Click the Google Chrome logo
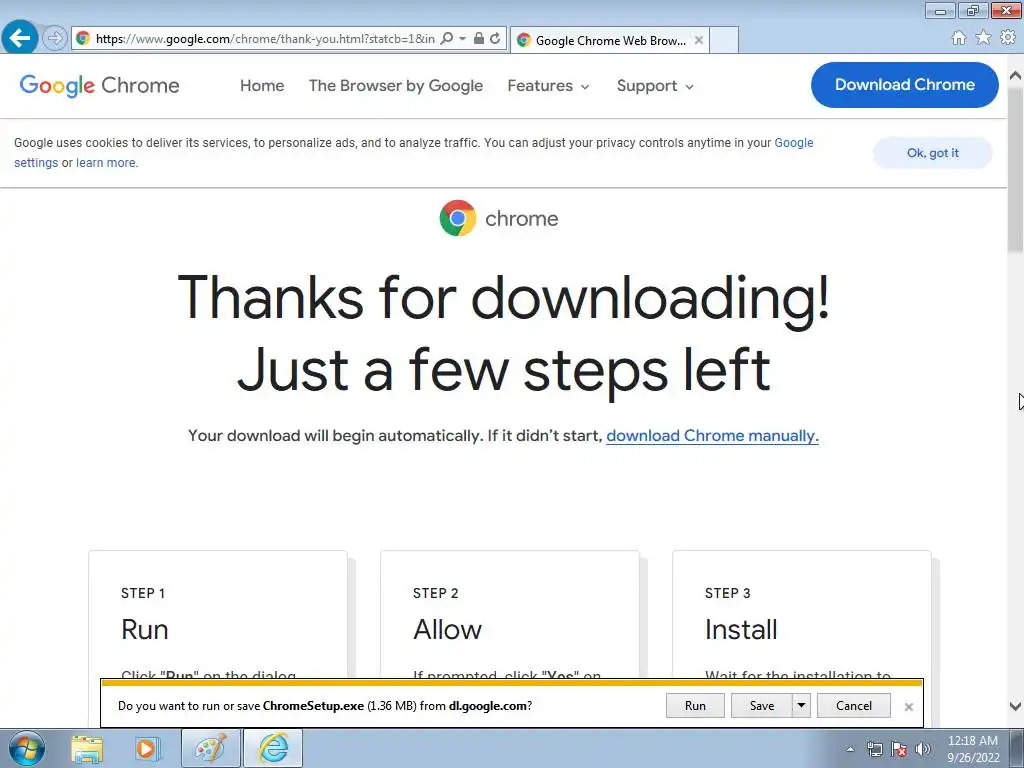 [99, 86]
